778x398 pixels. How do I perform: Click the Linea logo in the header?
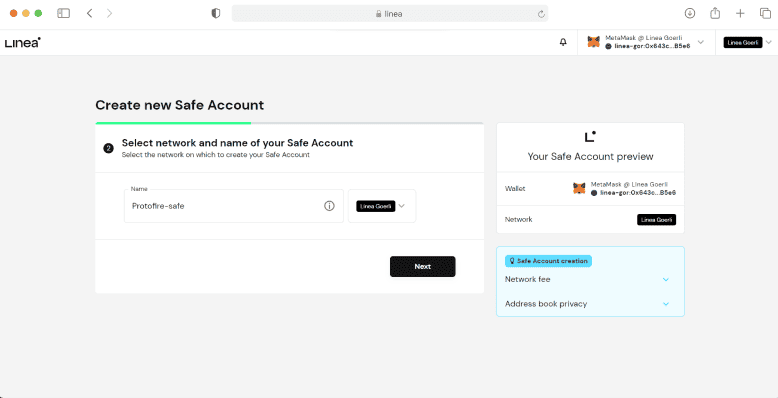tap(23, 43)
